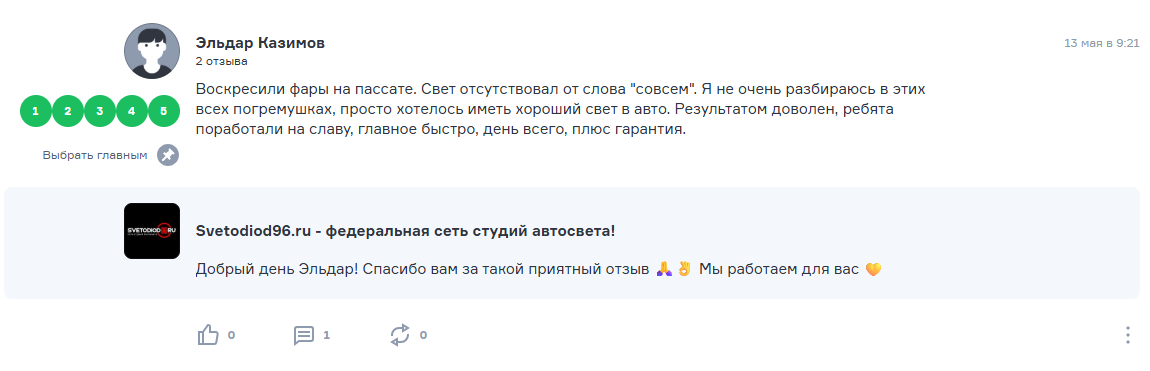The height and width of the screenshot is (371, 1150).
Task: Like the review with thumbs-up icon
Action: [x=208, y=335]
